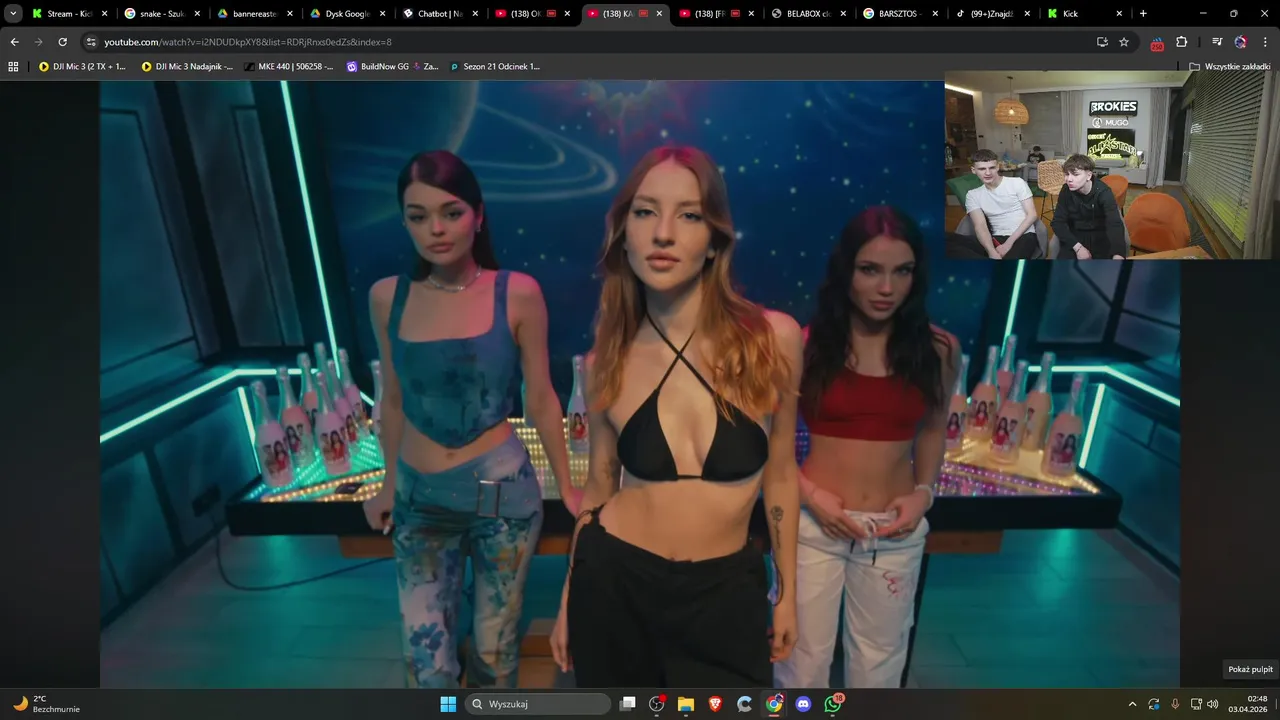Open File Explorer from the taskbar
Viewport: 1280px width, 720px height.
(x=686, y=704)
